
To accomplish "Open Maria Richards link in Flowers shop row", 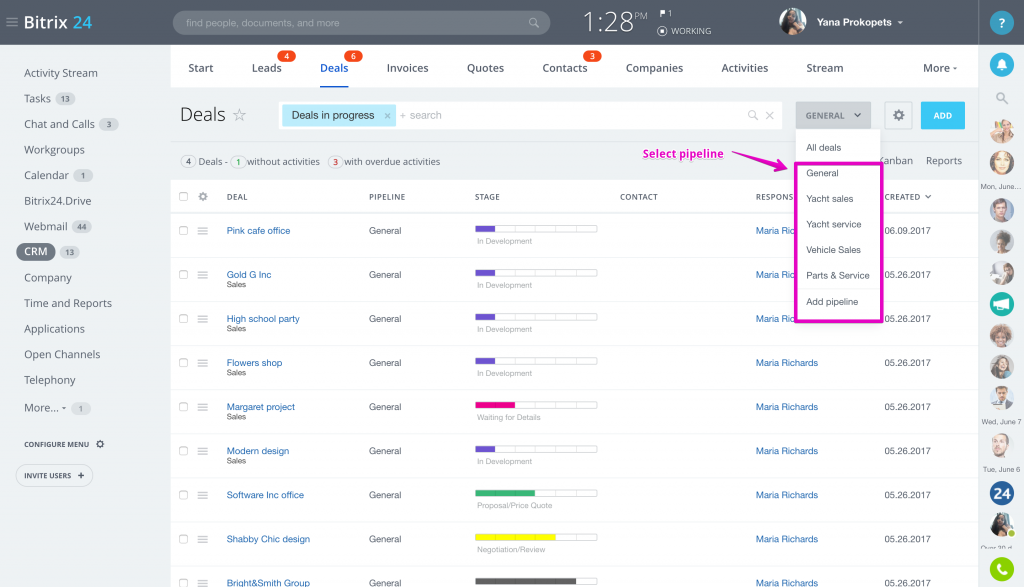I will pyautogui.click(x=786, y=363).
